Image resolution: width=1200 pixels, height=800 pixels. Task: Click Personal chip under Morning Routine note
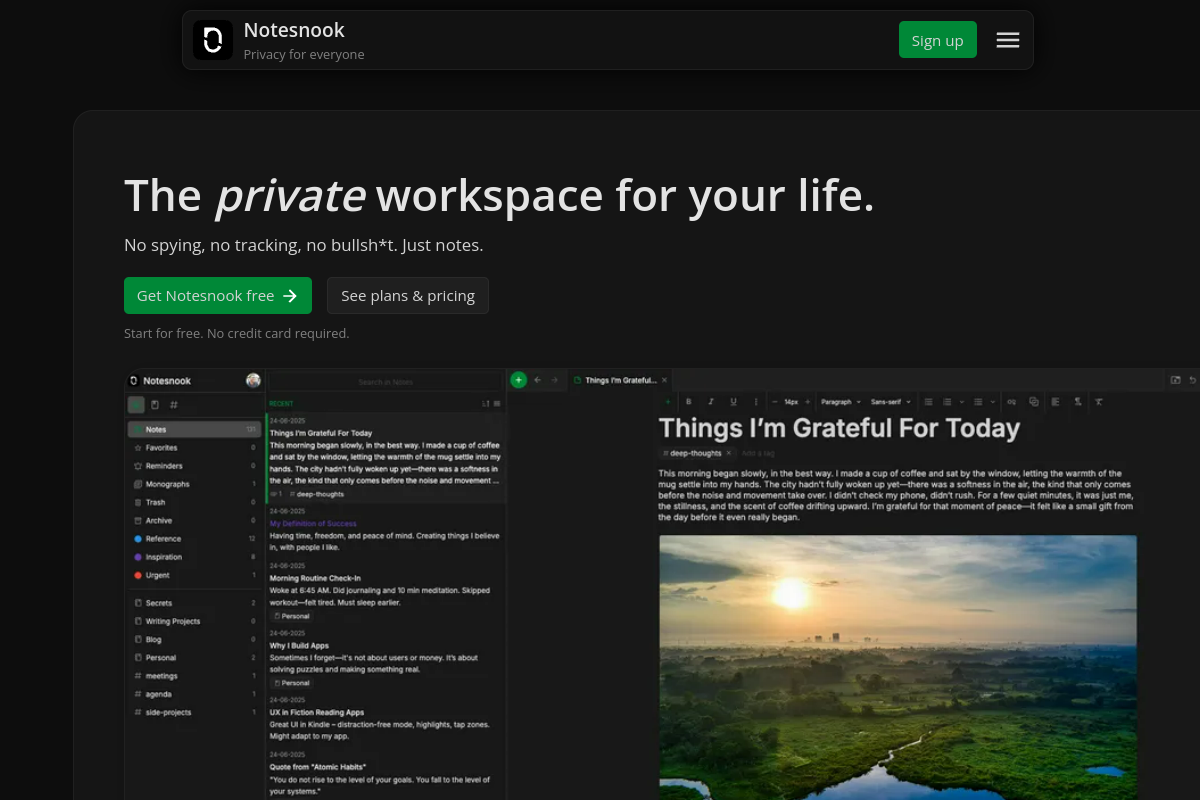pyautogui.click(x=292, y=616)
